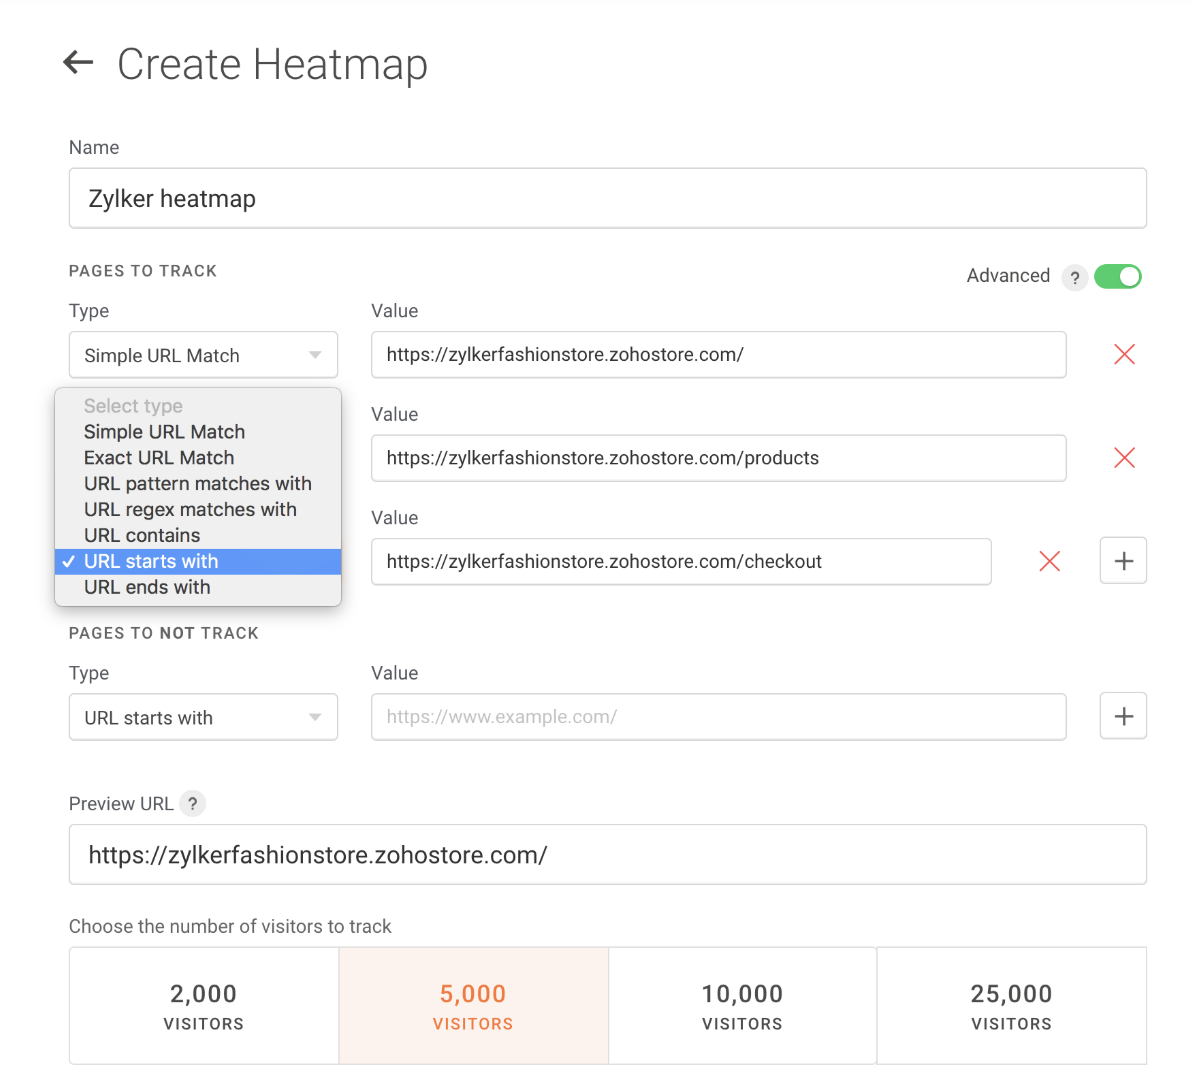Image resolution: width=1192 pixels, height=1084 pixels.
Task: Click the heatmap Name input field
Action: point(607,199)
